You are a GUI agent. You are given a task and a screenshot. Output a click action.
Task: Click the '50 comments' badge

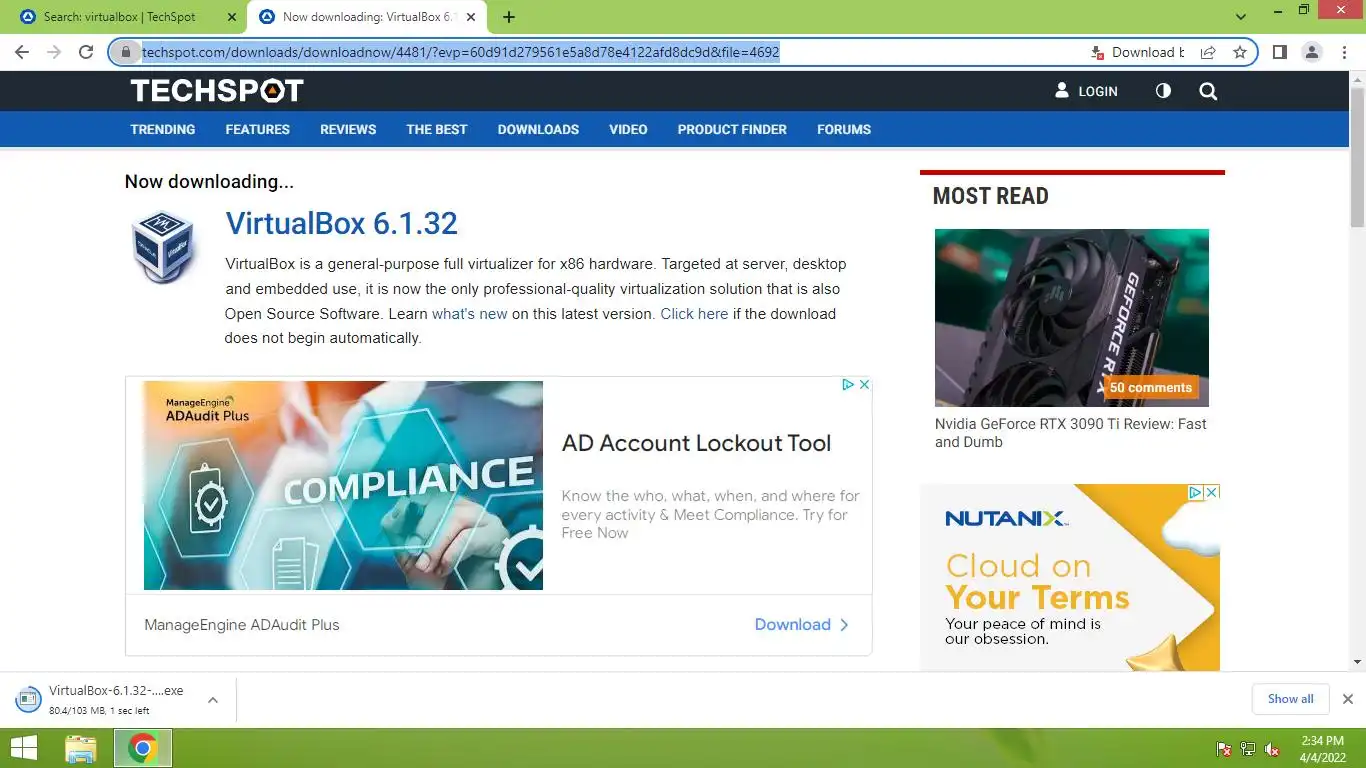[x=1151, y=387]
